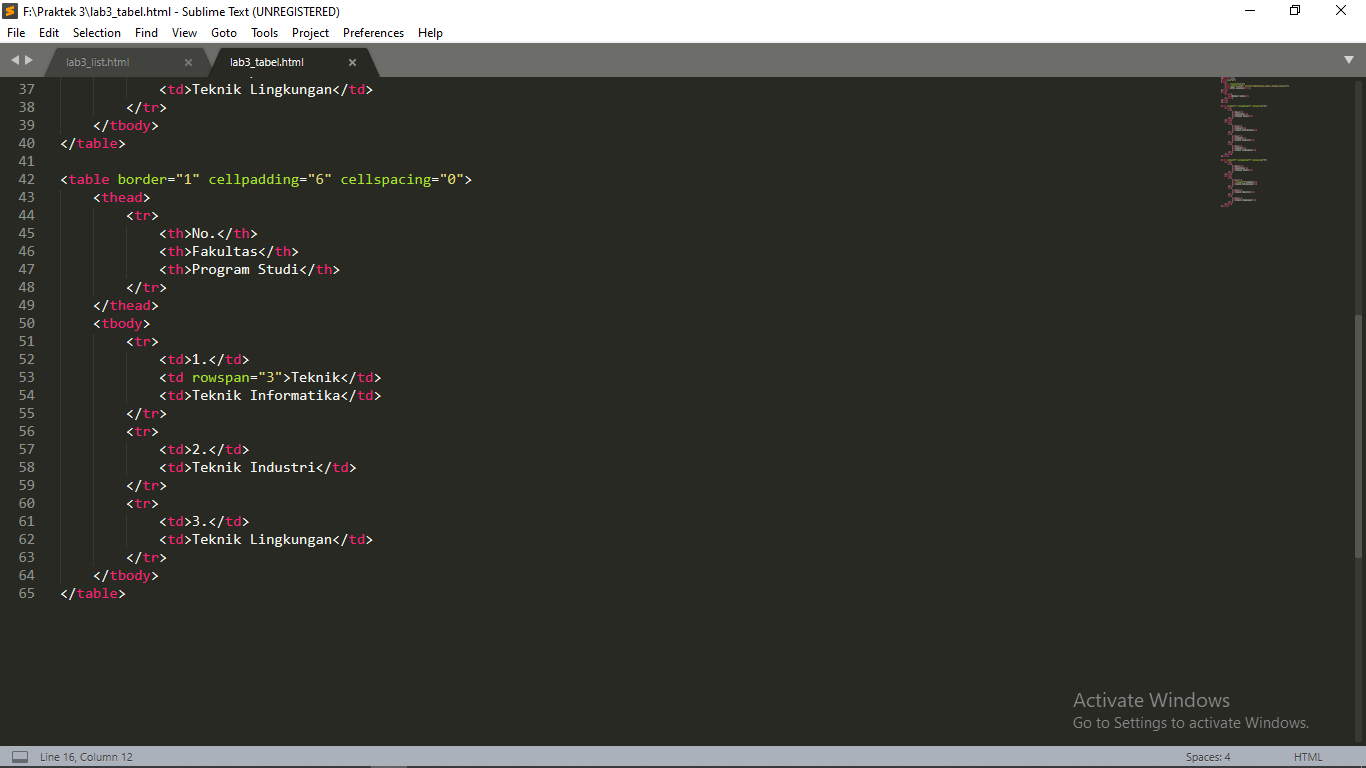Click the next-tab navigation arrow icon
The image size is (1366, 768).
point(27,59)
